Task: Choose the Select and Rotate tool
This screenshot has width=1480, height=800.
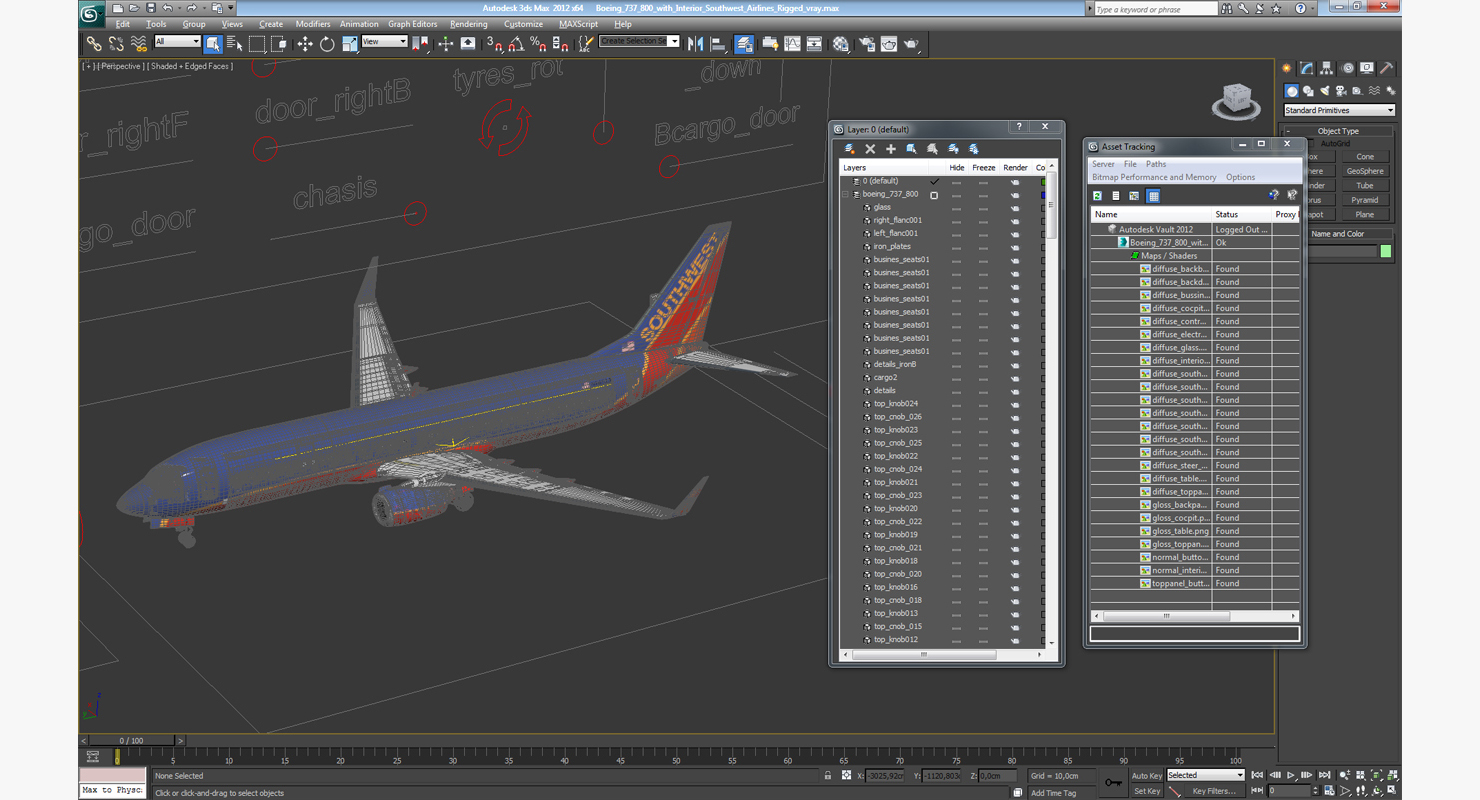Action: (x=327, y=44)
